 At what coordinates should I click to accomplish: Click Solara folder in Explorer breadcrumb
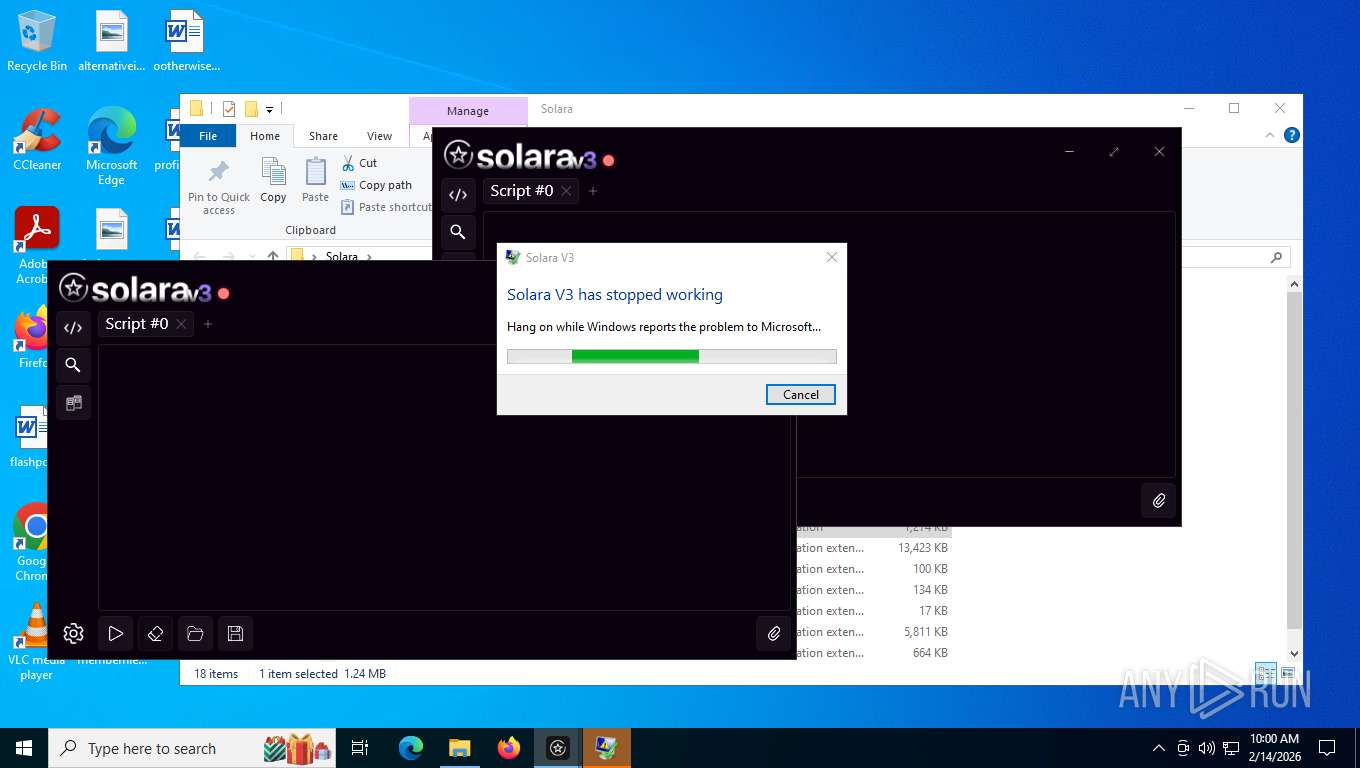tap(341, 257)
